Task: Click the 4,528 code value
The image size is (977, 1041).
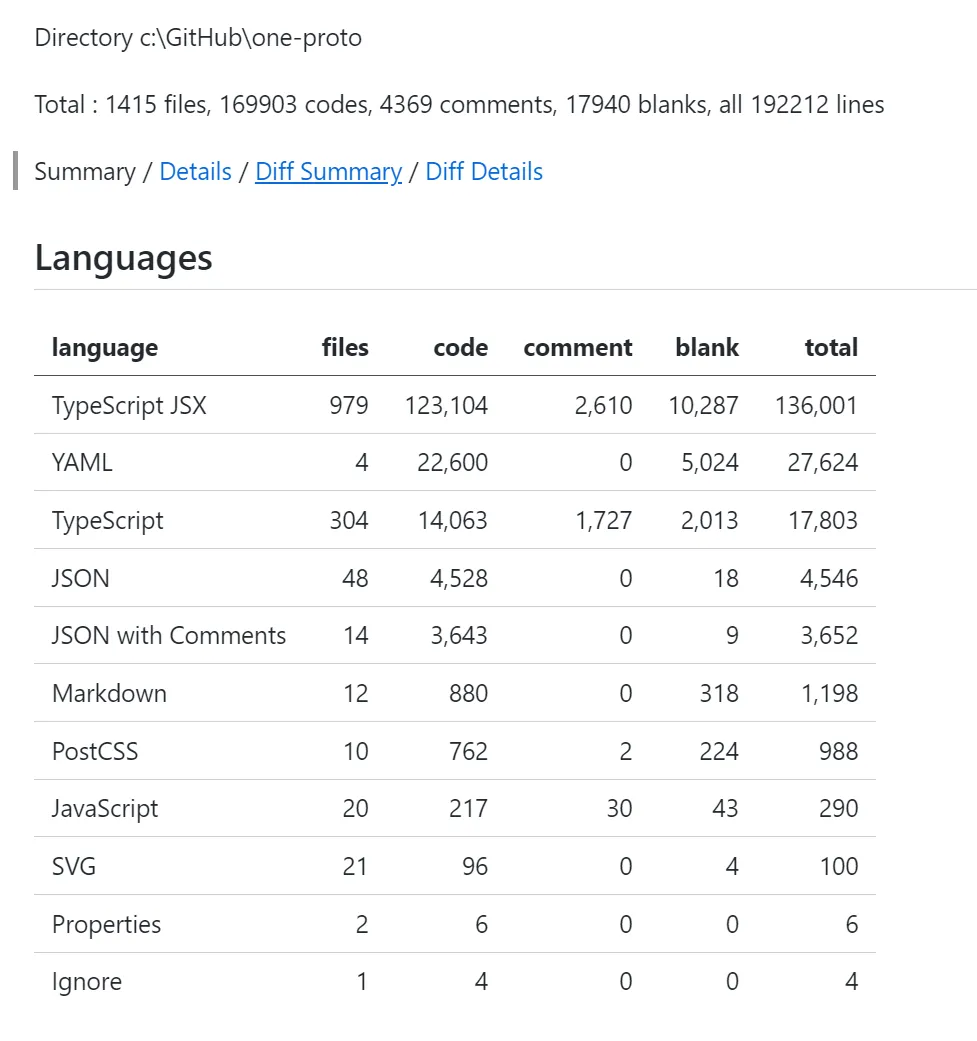Action: coord(459,578)
